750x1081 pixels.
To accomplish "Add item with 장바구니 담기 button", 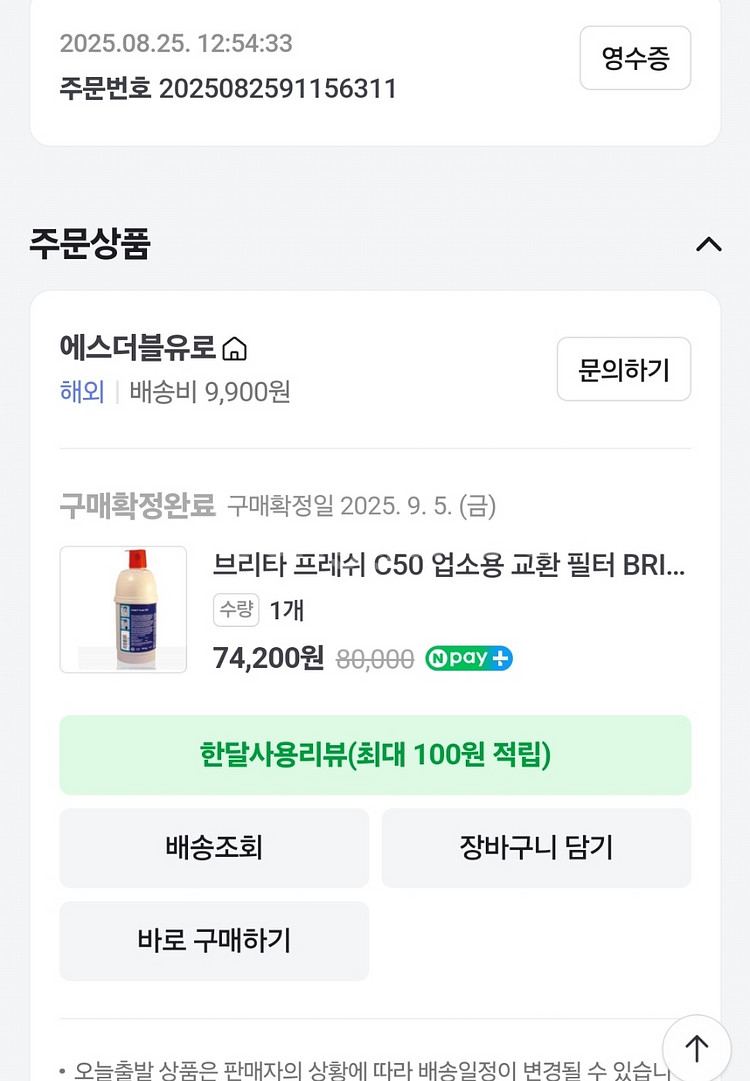I will coord(536,848).
